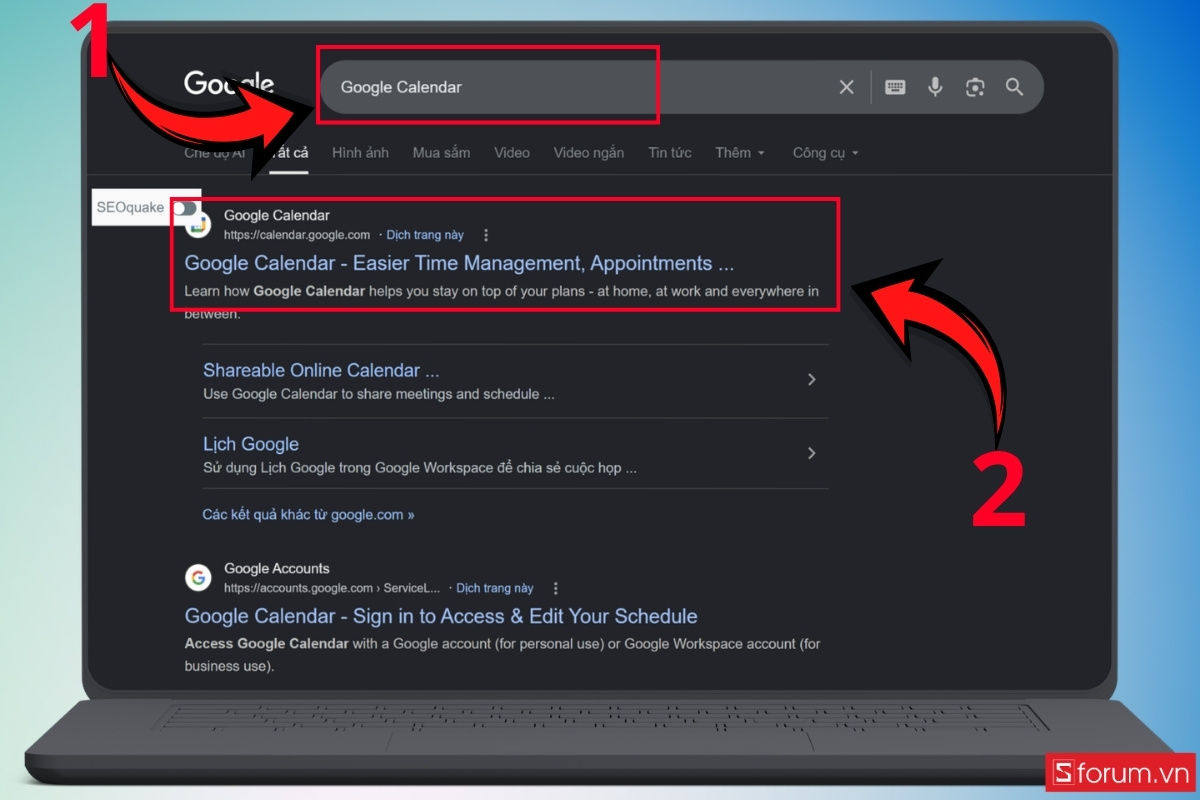The height and width of the screenshot is (800, 1200).
Task: Click Dịch trang này for calendar.google.com
Action: pos(425,235)
